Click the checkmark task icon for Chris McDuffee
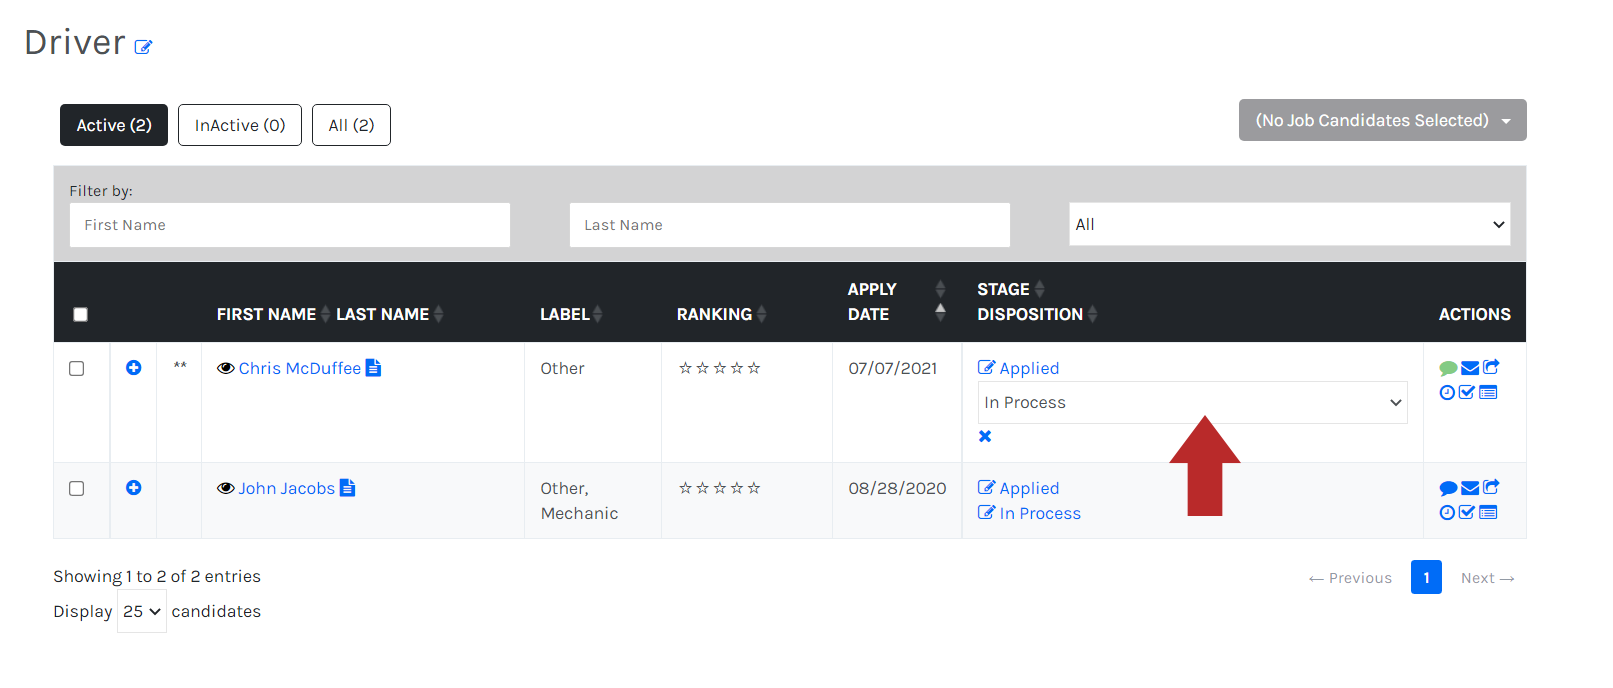This screenshot has height=688, width=1613. 1467,393
